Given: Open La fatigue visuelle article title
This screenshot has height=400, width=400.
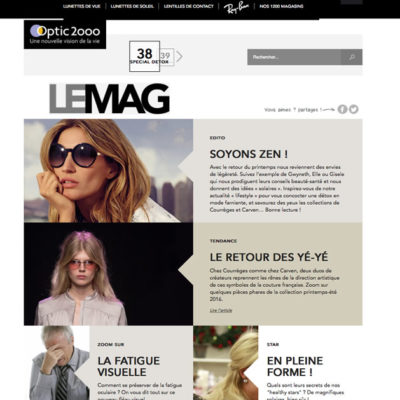Looking at the screenshot, I should point(129,366).
